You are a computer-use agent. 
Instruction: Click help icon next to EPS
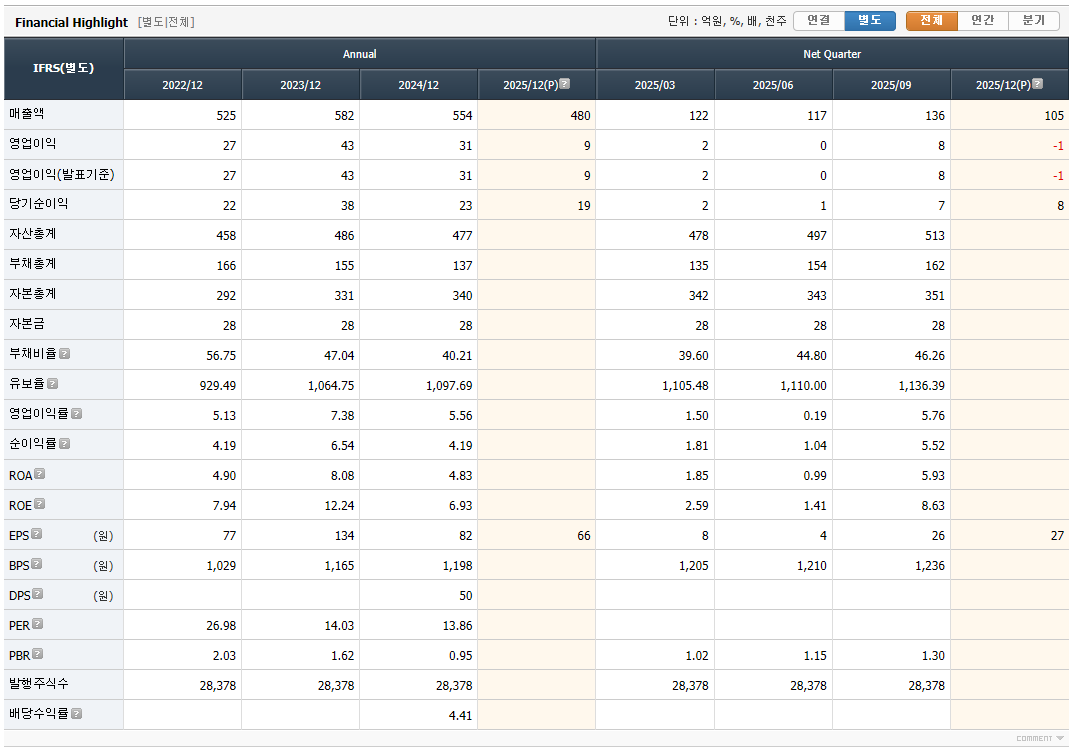(36, 533)
